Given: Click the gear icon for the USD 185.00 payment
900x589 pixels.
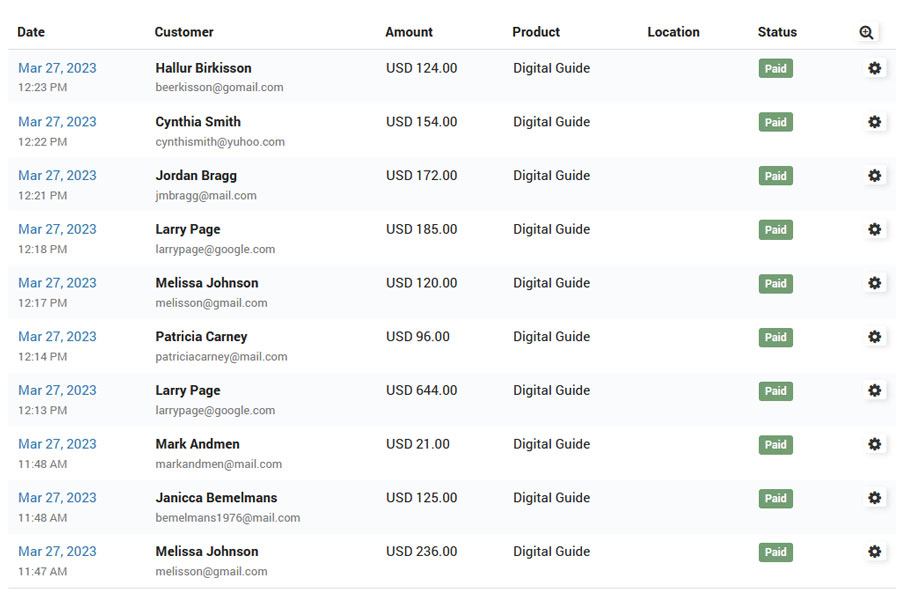Looking at the screenshot, I should tap(875, 229).
